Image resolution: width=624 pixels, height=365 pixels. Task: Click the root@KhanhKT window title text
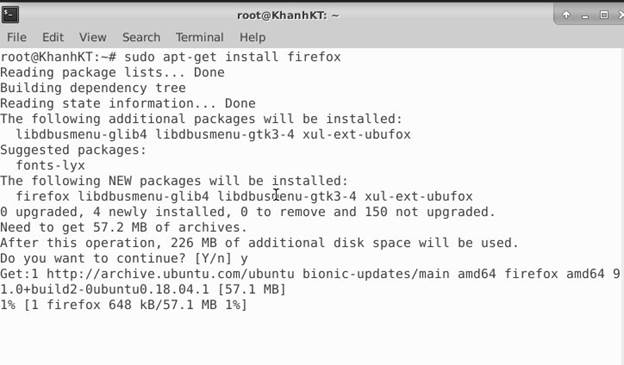point(288,16)
